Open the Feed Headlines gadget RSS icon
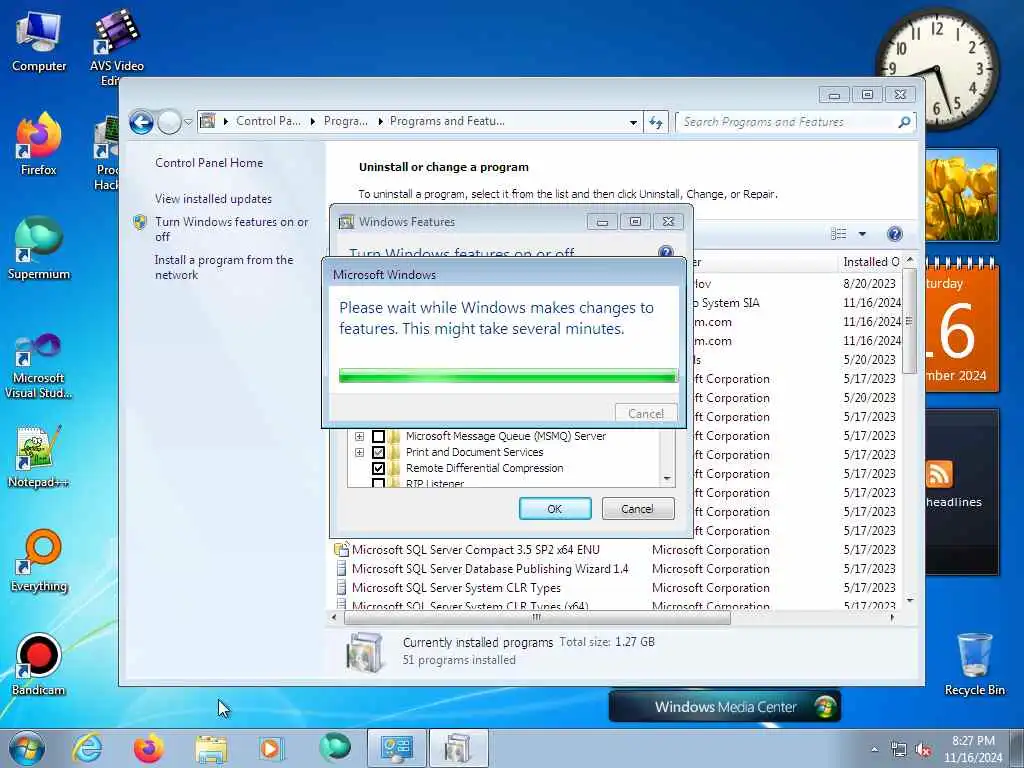The image size is (1024, 768). [x=938, y=474]
